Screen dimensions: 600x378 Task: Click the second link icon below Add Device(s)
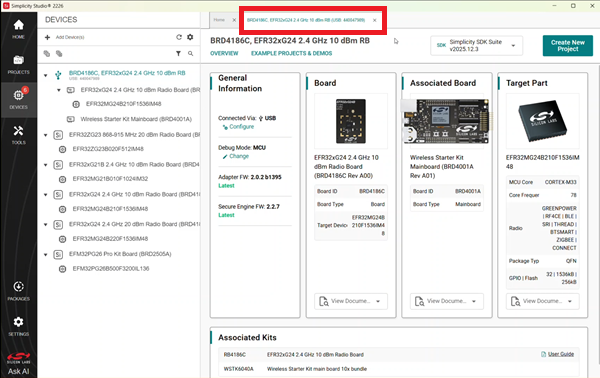point(59,54)
